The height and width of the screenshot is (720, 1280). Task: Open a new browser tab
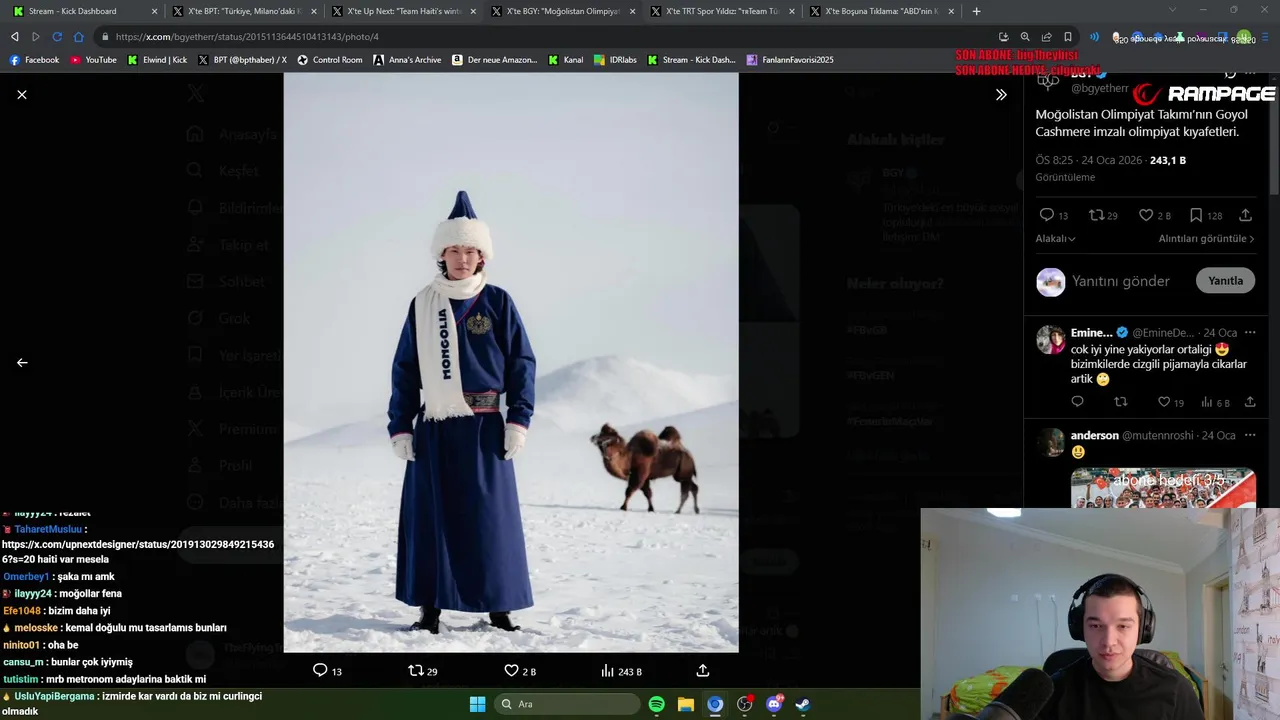(x=976, y=11)
